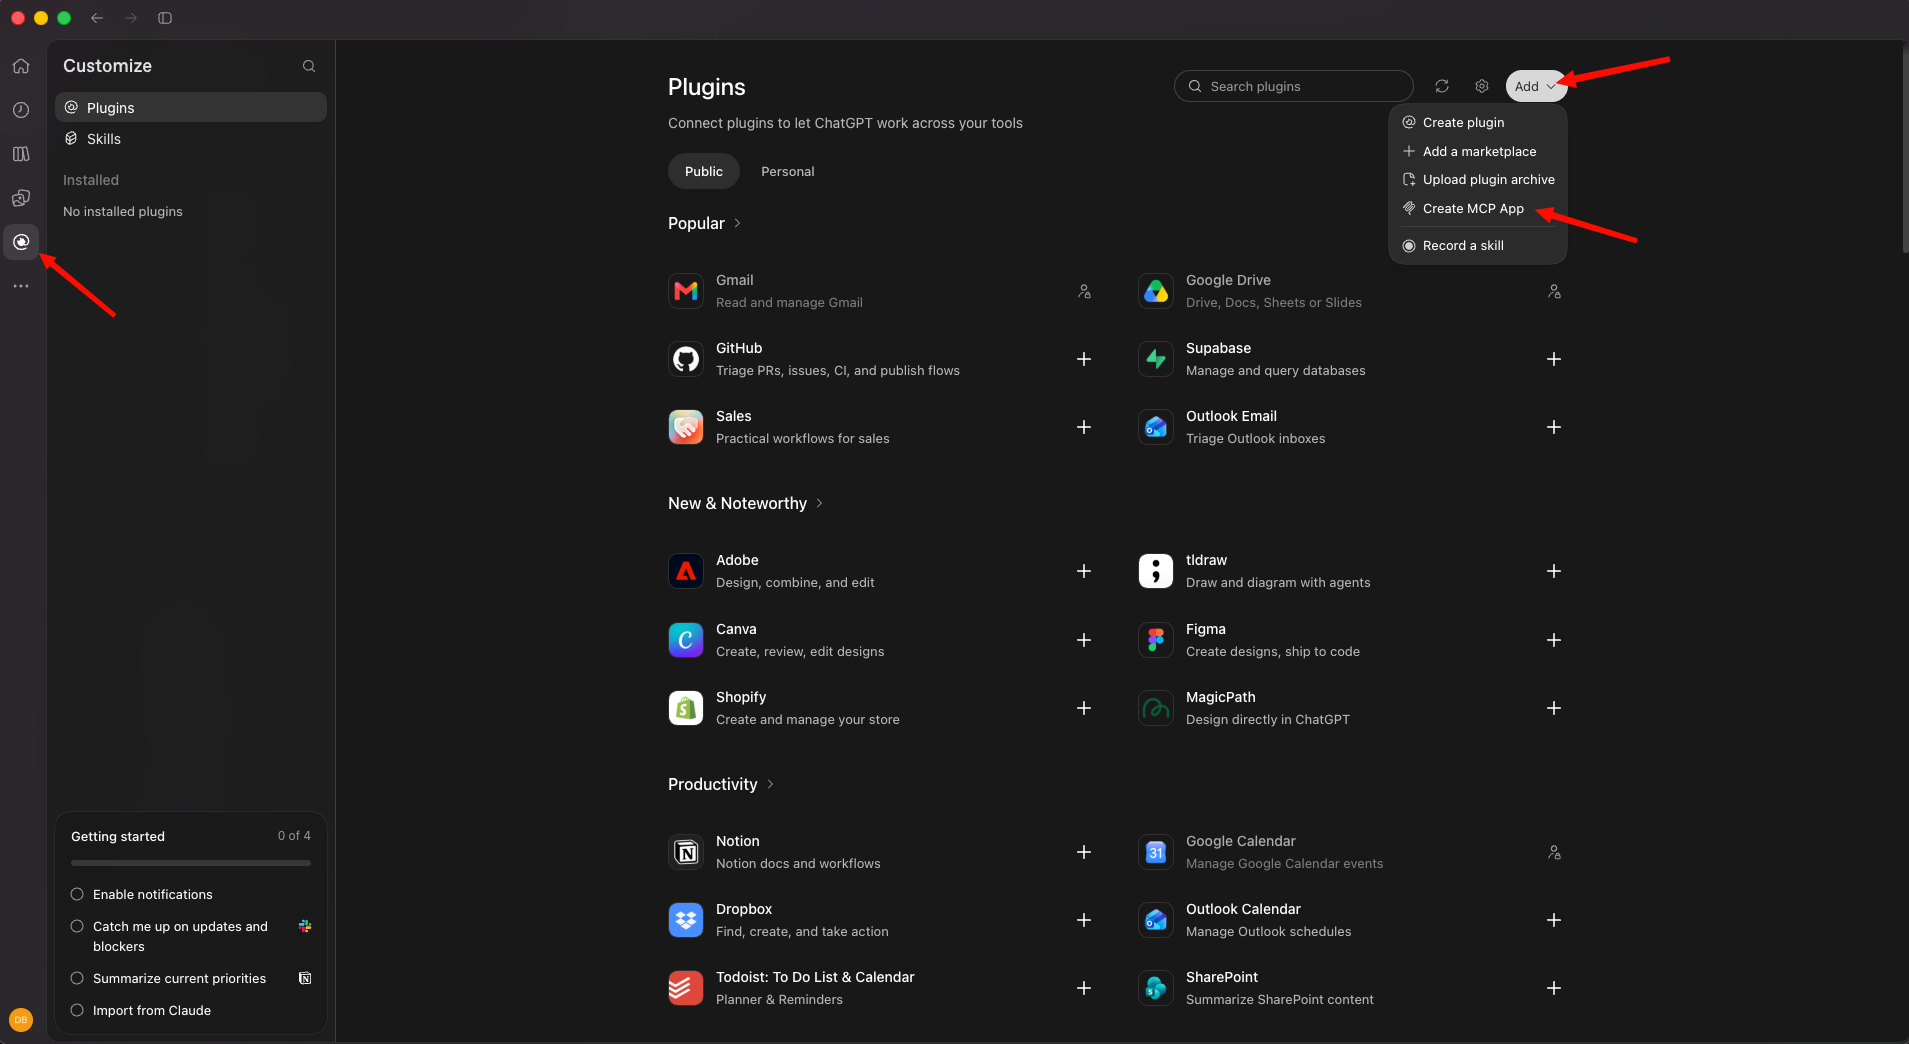This screenshot has width=1909, height=1044.
Task: Choose Record a skill menu entry
Action: 1478,245
